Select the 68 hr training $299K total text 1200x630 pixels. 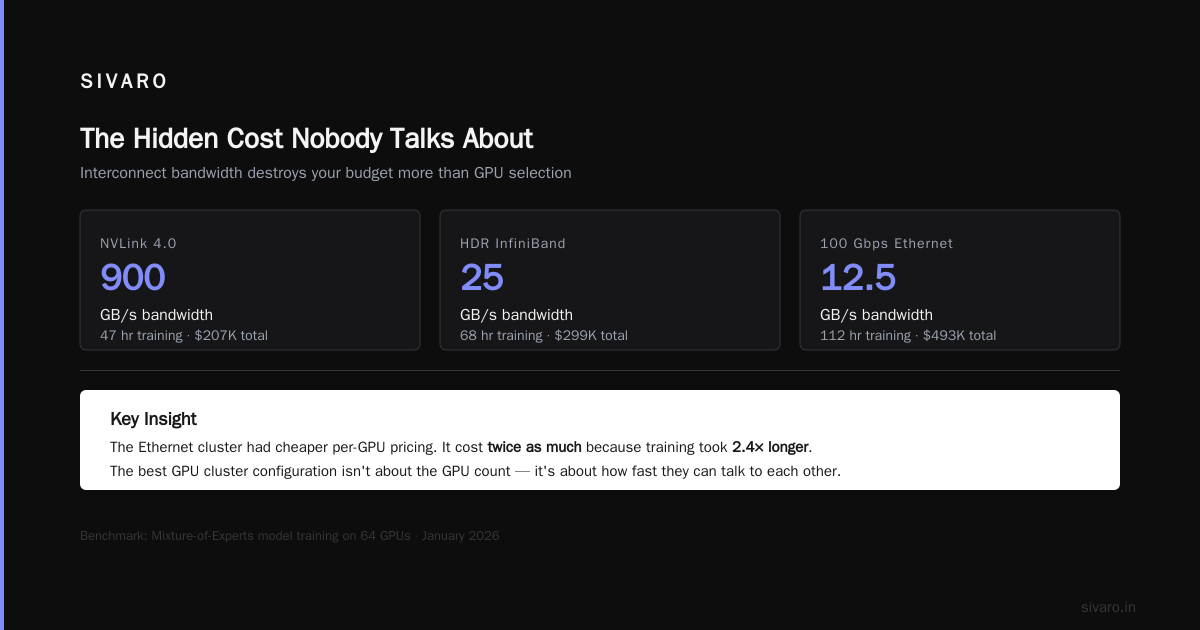click(544, 336)
